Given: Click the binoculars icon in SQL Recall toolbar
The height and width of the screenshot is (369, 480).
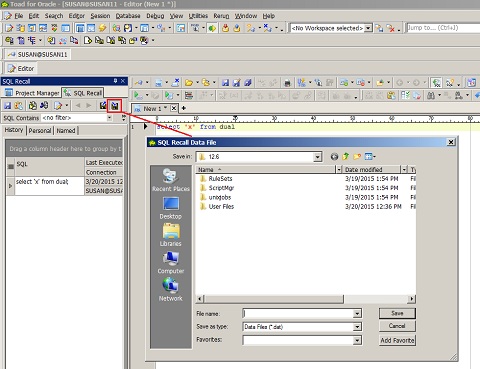Looking at the screenshot, I should 44,106.
